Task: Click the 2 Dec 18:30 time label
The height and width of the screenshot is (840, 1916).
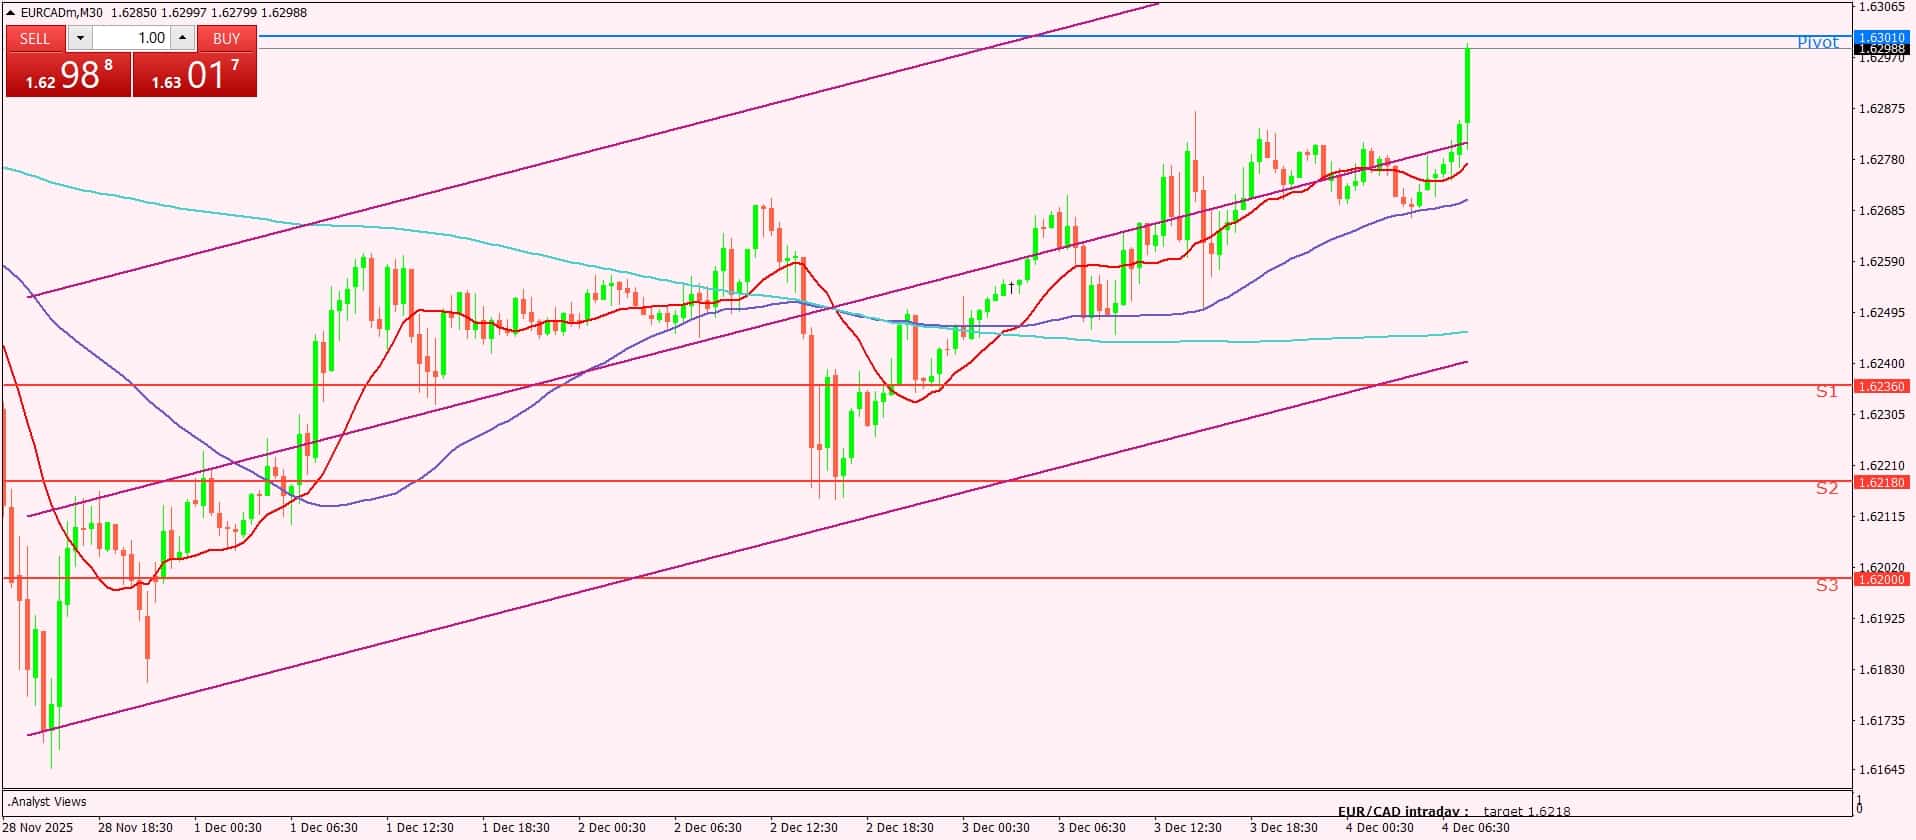Action: pyautogui.click(x=900, y=827)
